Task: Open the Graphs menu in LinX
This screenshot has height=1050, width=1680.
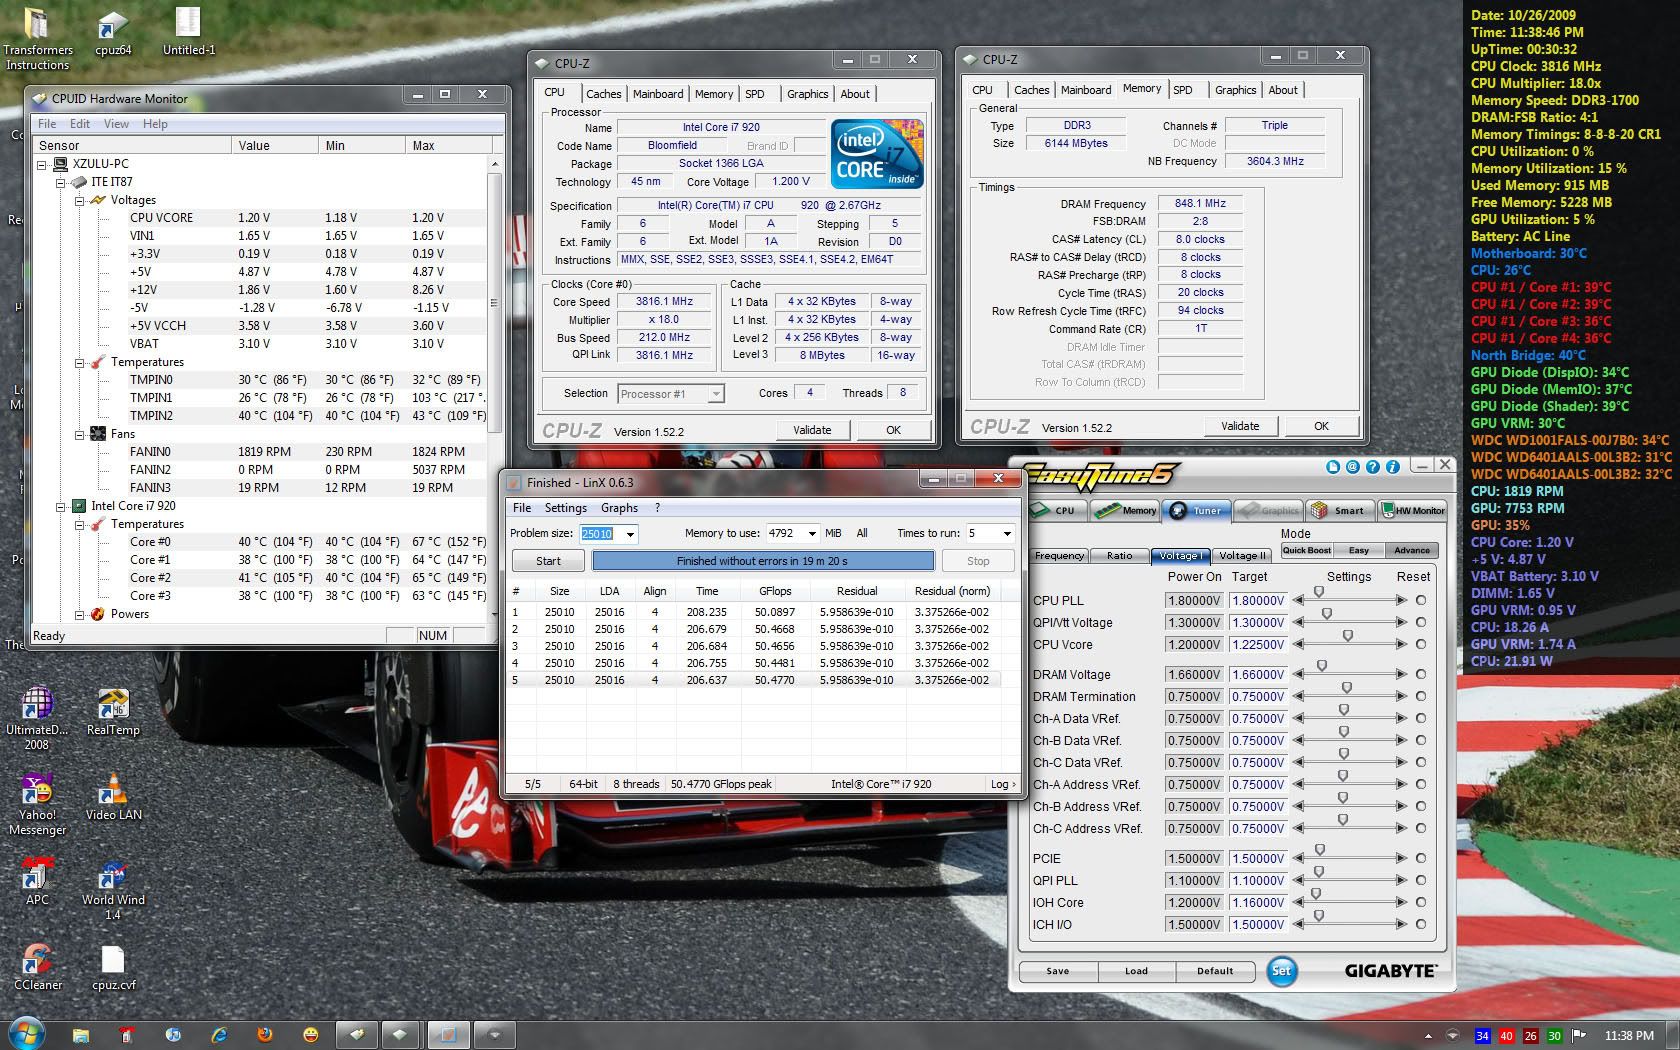Action: pyautogui.click(x=619, y=508)
